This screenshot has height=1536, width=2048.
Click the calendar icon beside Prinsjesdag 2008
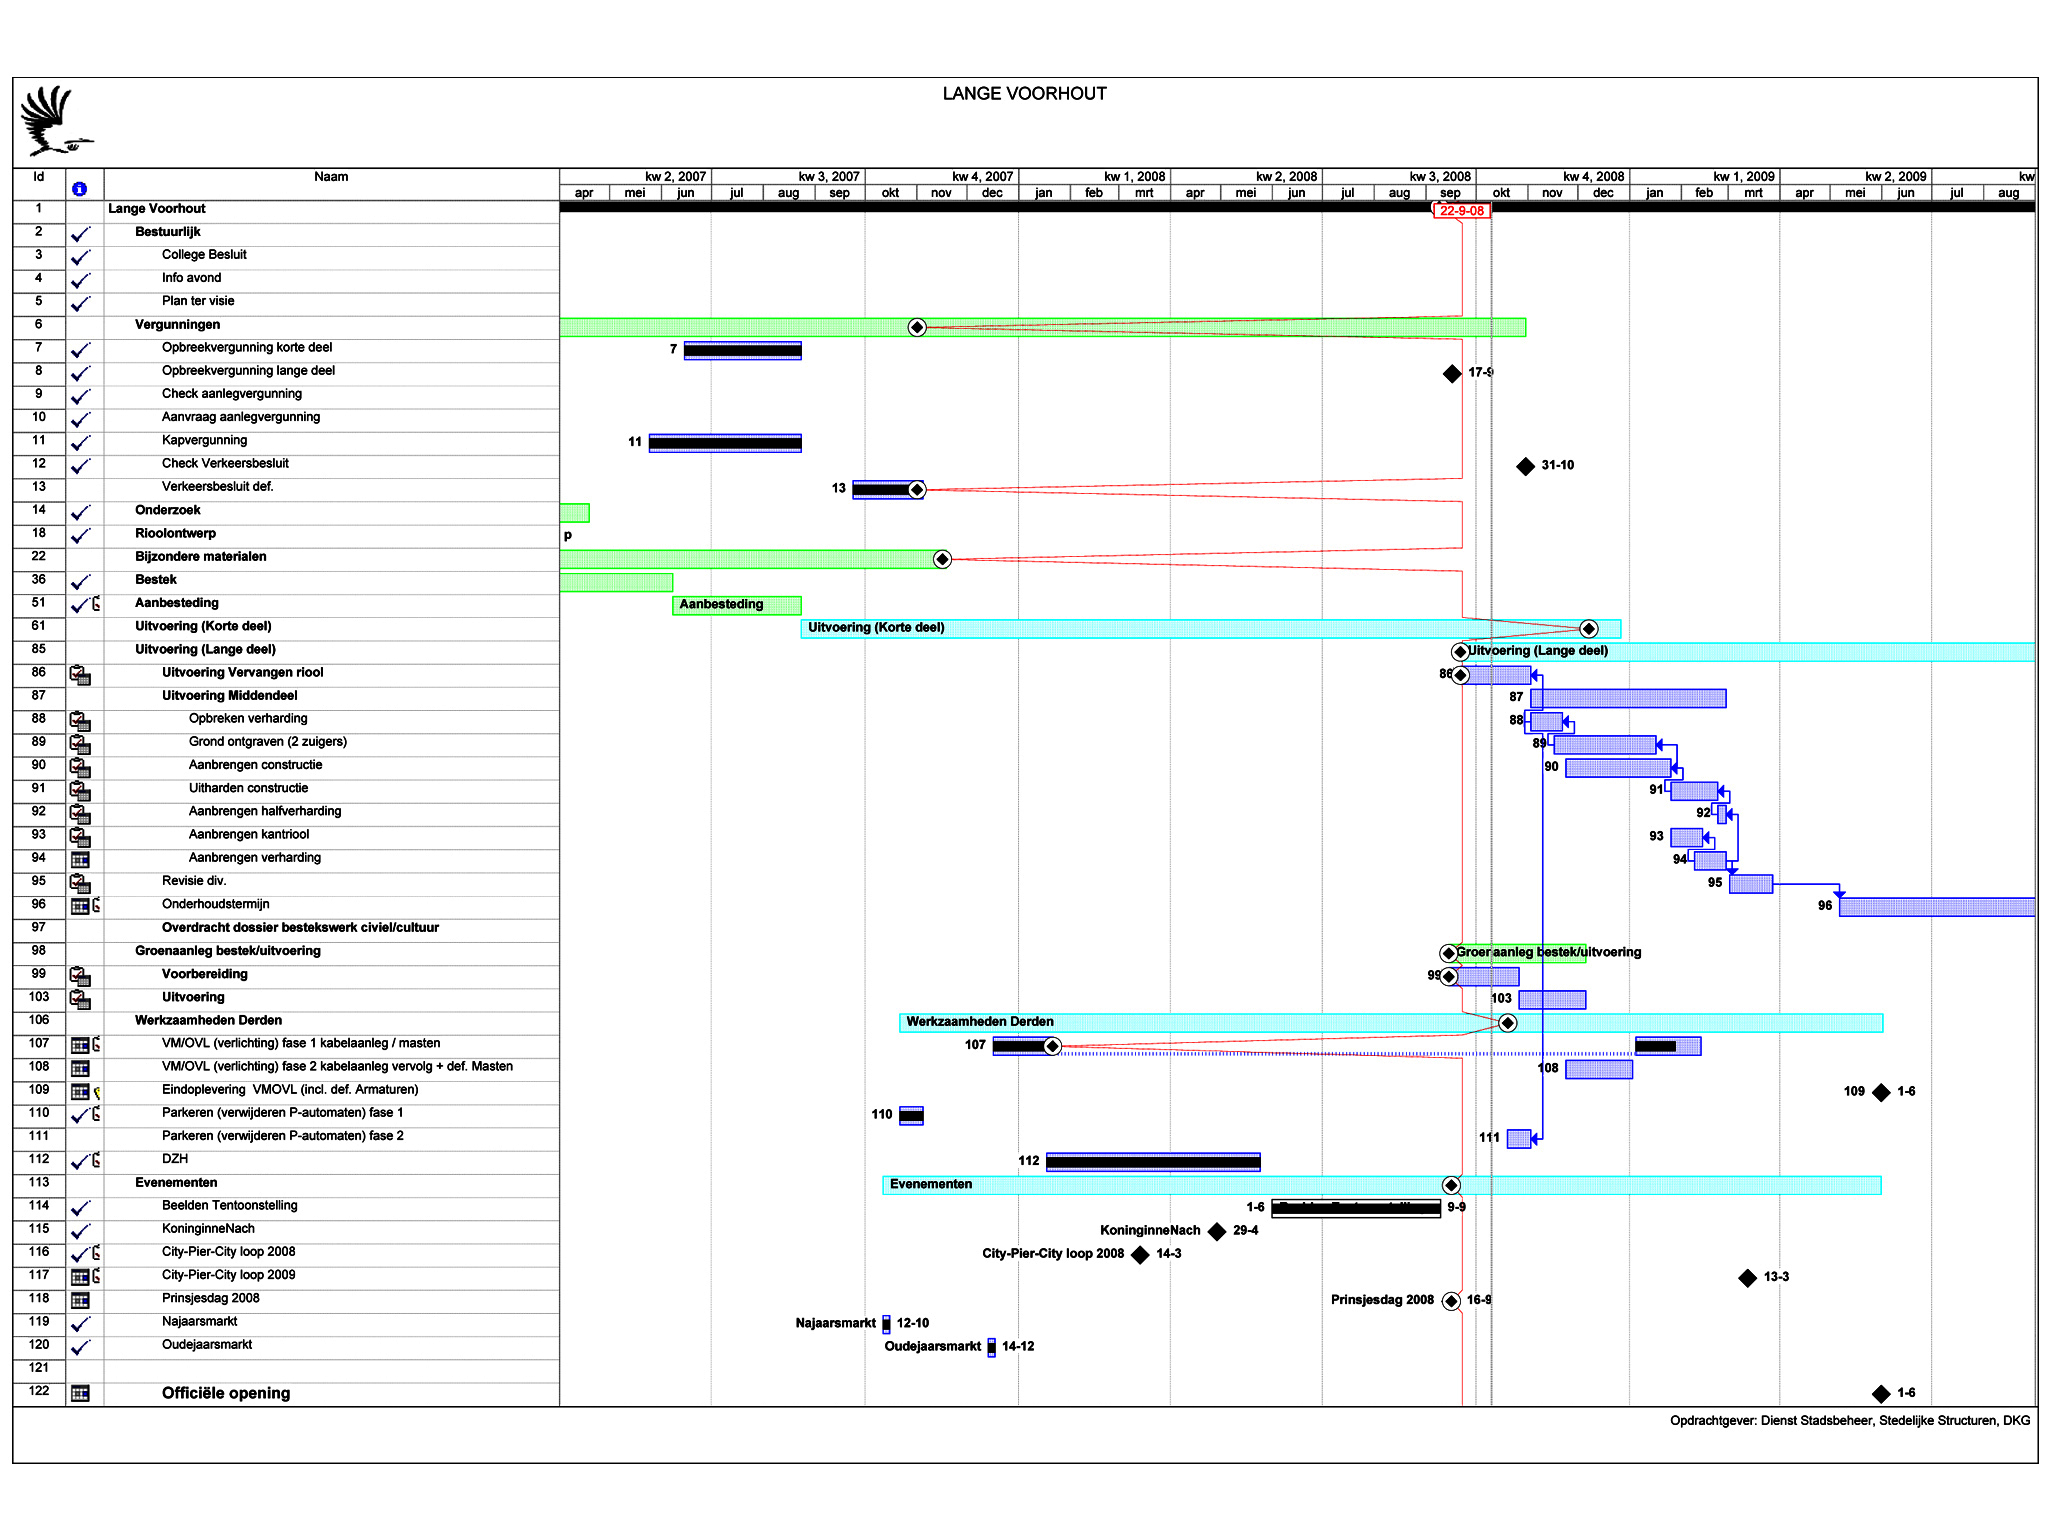[x=80, y=1300]
